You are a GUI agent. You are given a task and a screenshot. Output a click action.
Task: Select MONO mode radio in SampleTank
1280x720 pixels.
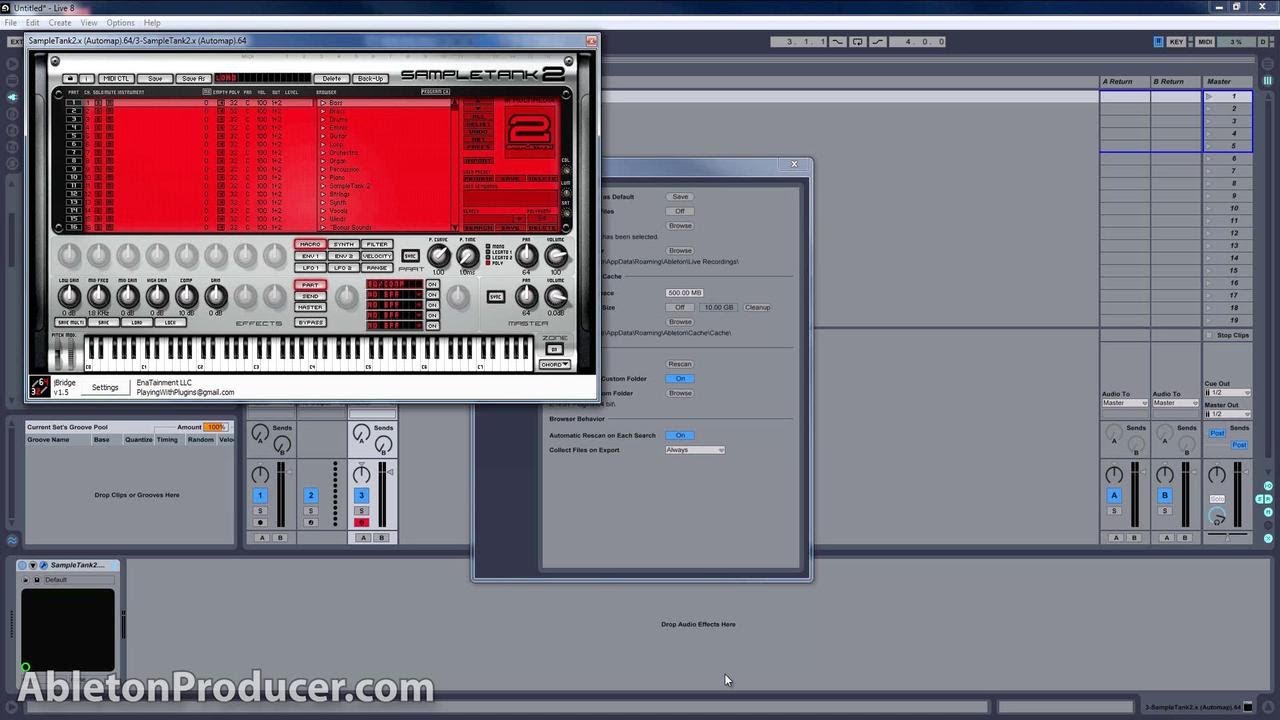pyautogui.click(x=488, y=246)
